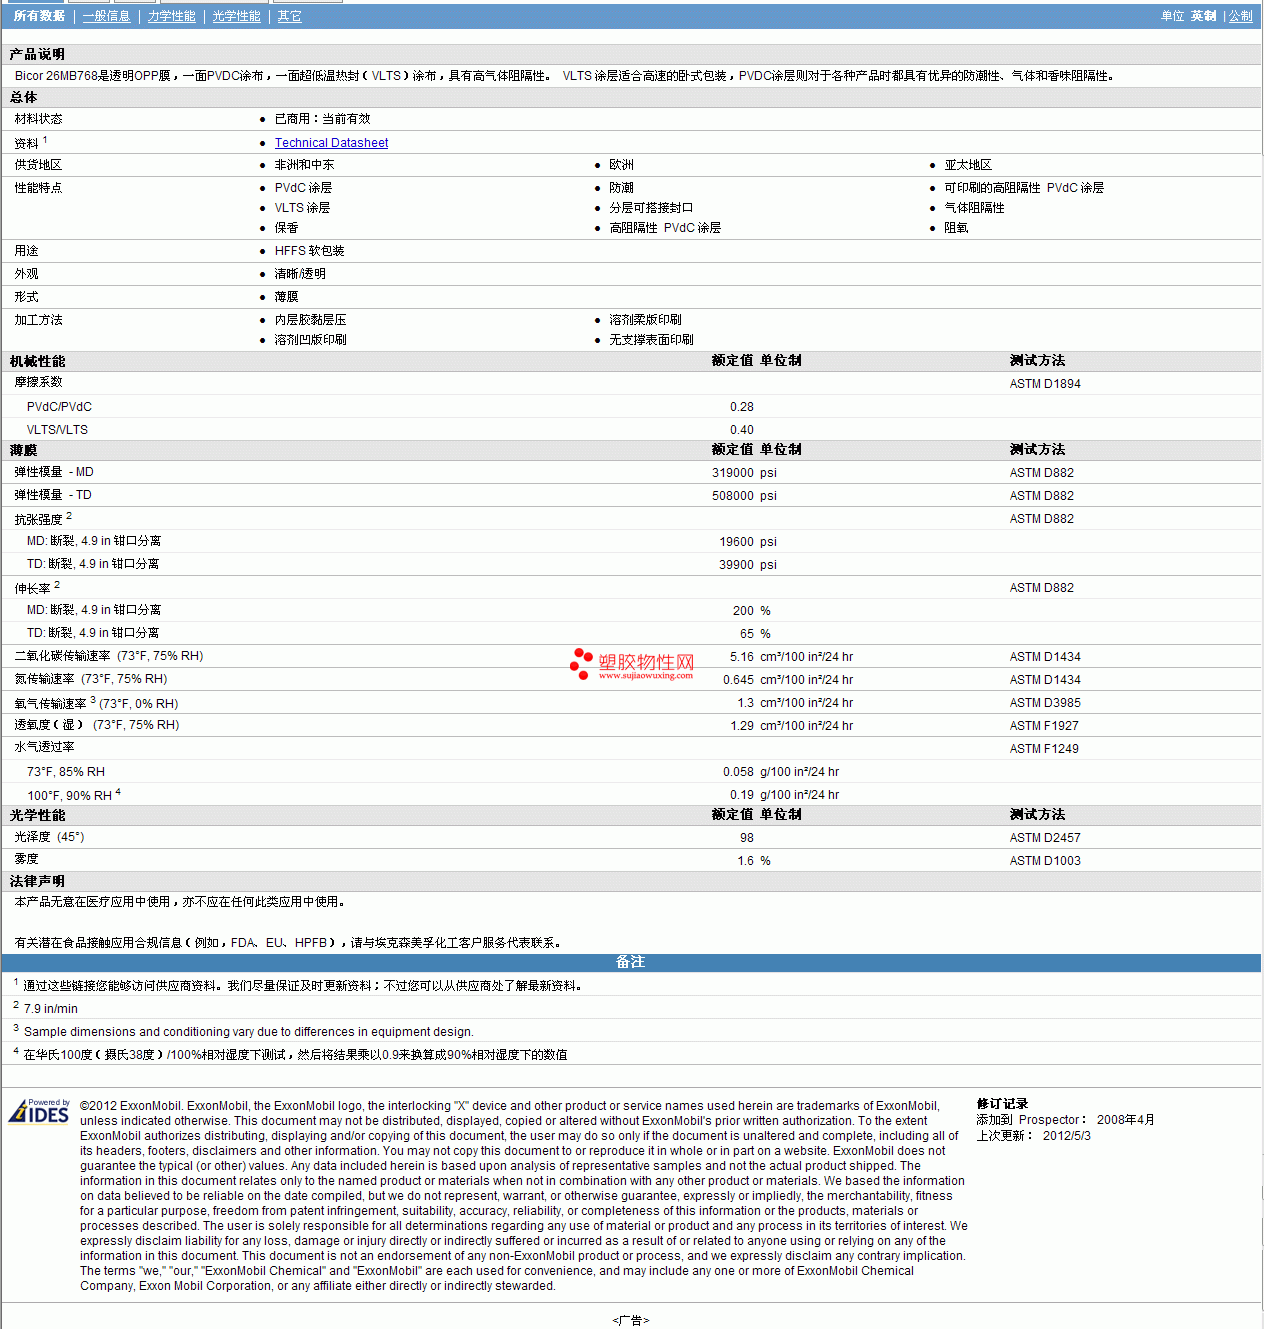
Task: Click the 内层胶黏层压 processing method
Action: pyautogui.click(x=310, y=320)
